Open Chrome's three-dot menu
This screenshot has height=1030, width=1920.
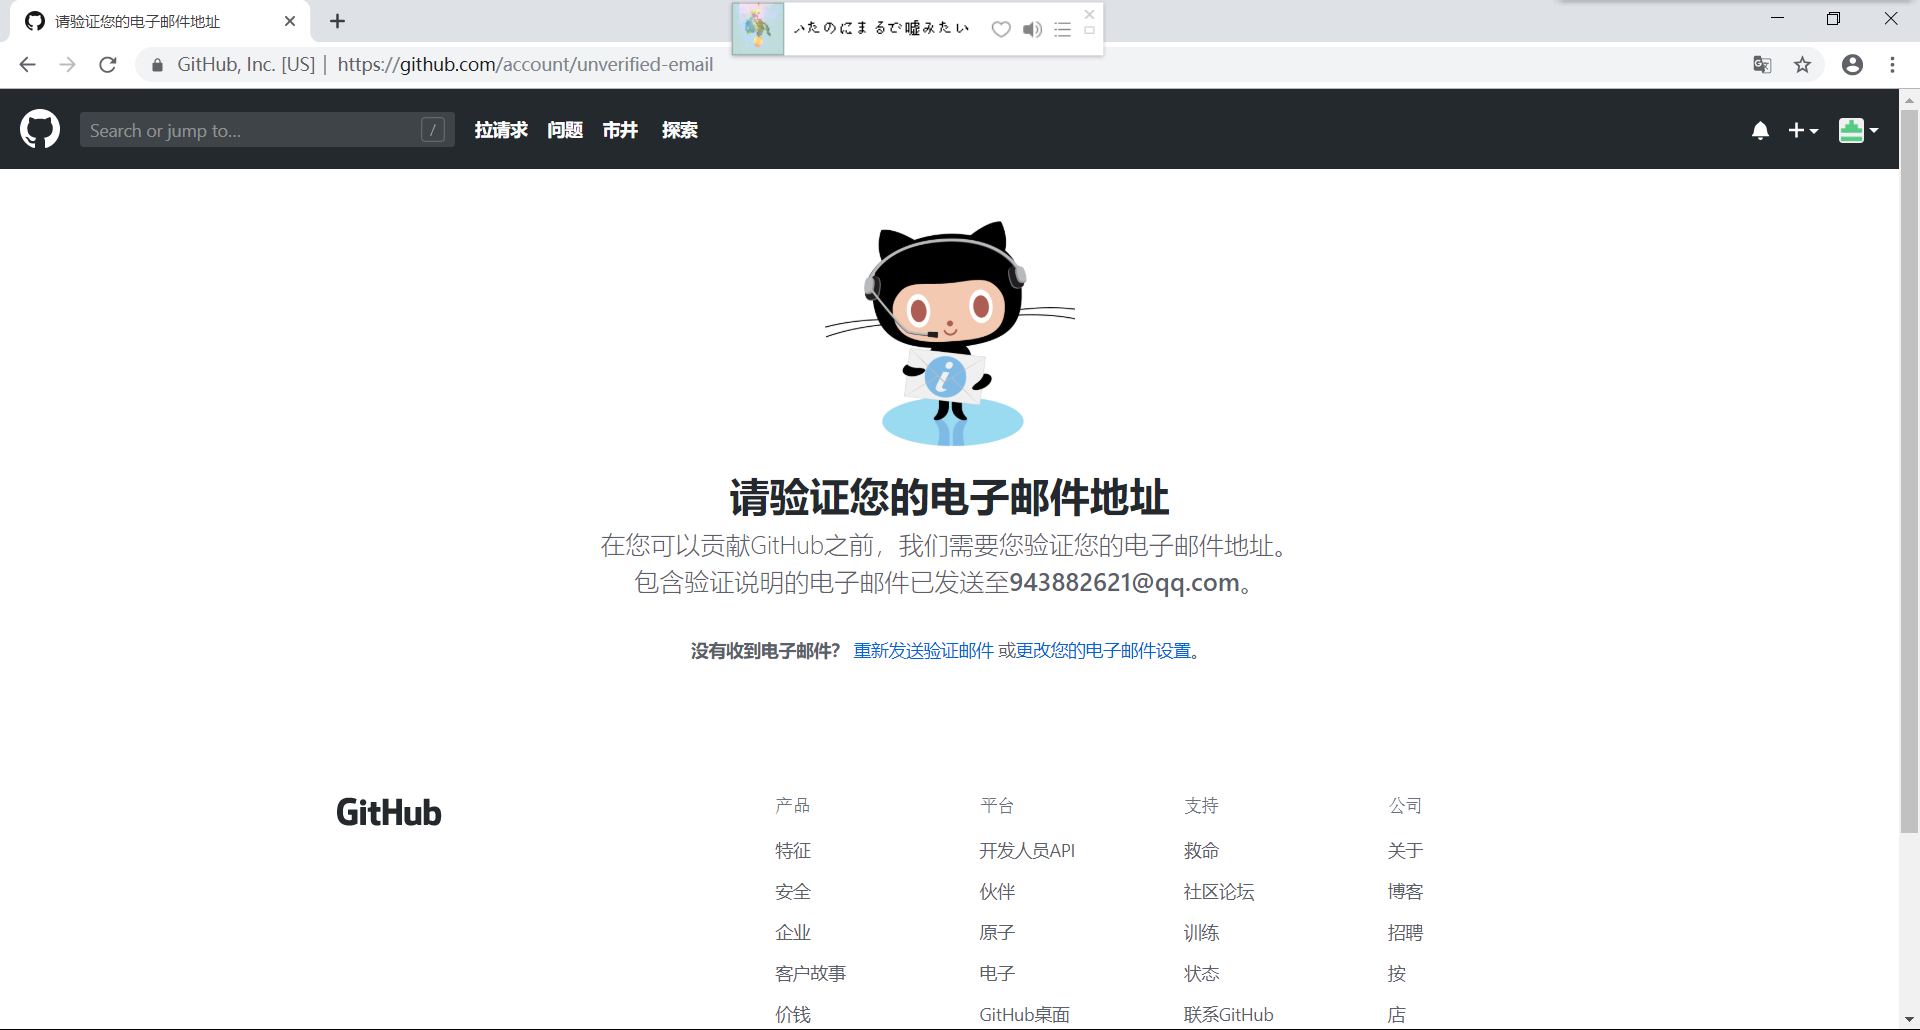coord(1892,65)
